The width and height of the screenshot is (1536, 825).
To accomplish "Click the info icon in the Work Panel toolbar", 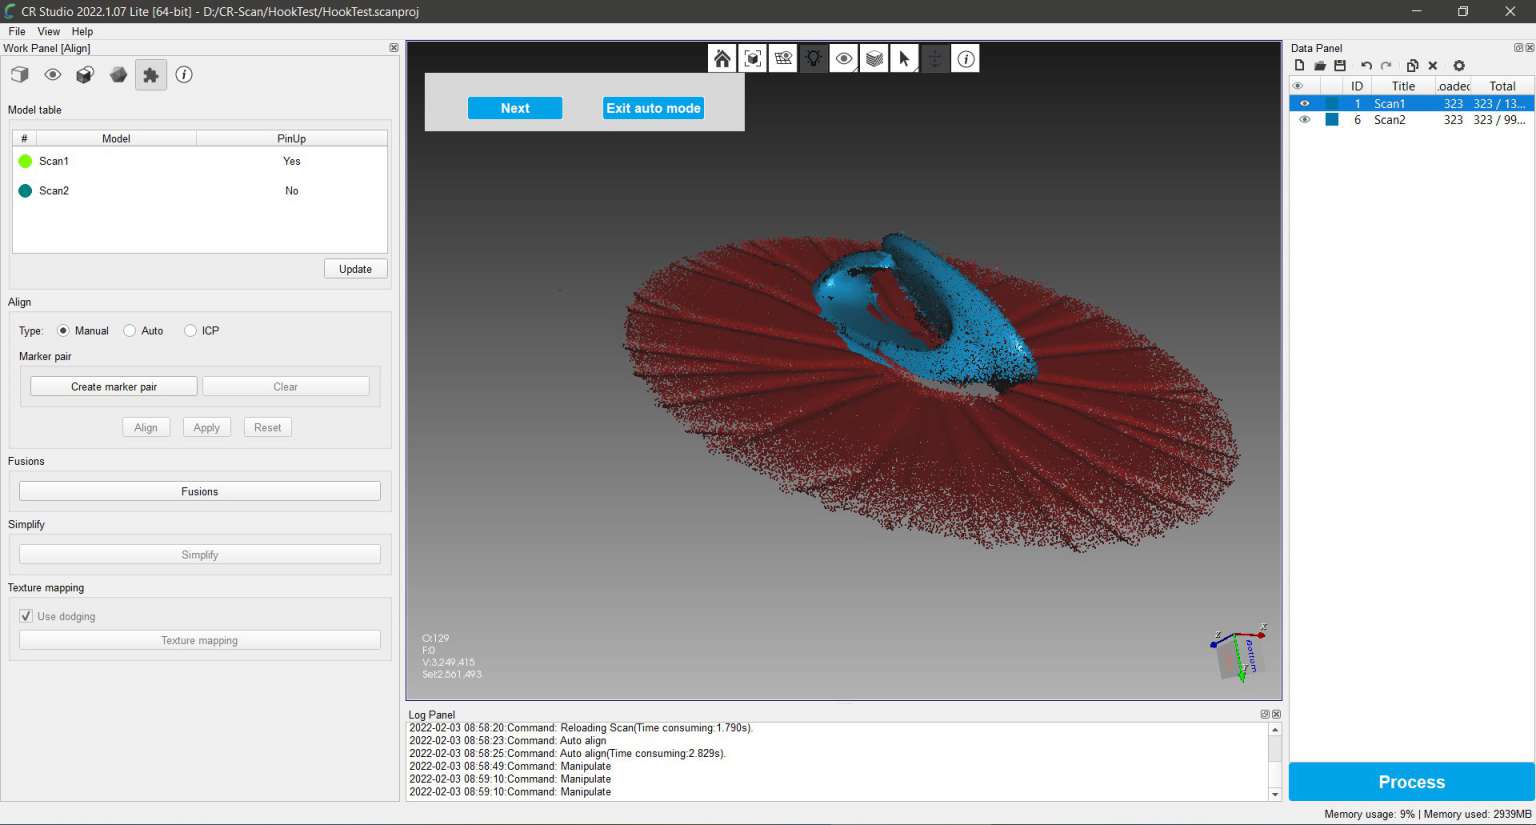I will click(x=184, y=74).
